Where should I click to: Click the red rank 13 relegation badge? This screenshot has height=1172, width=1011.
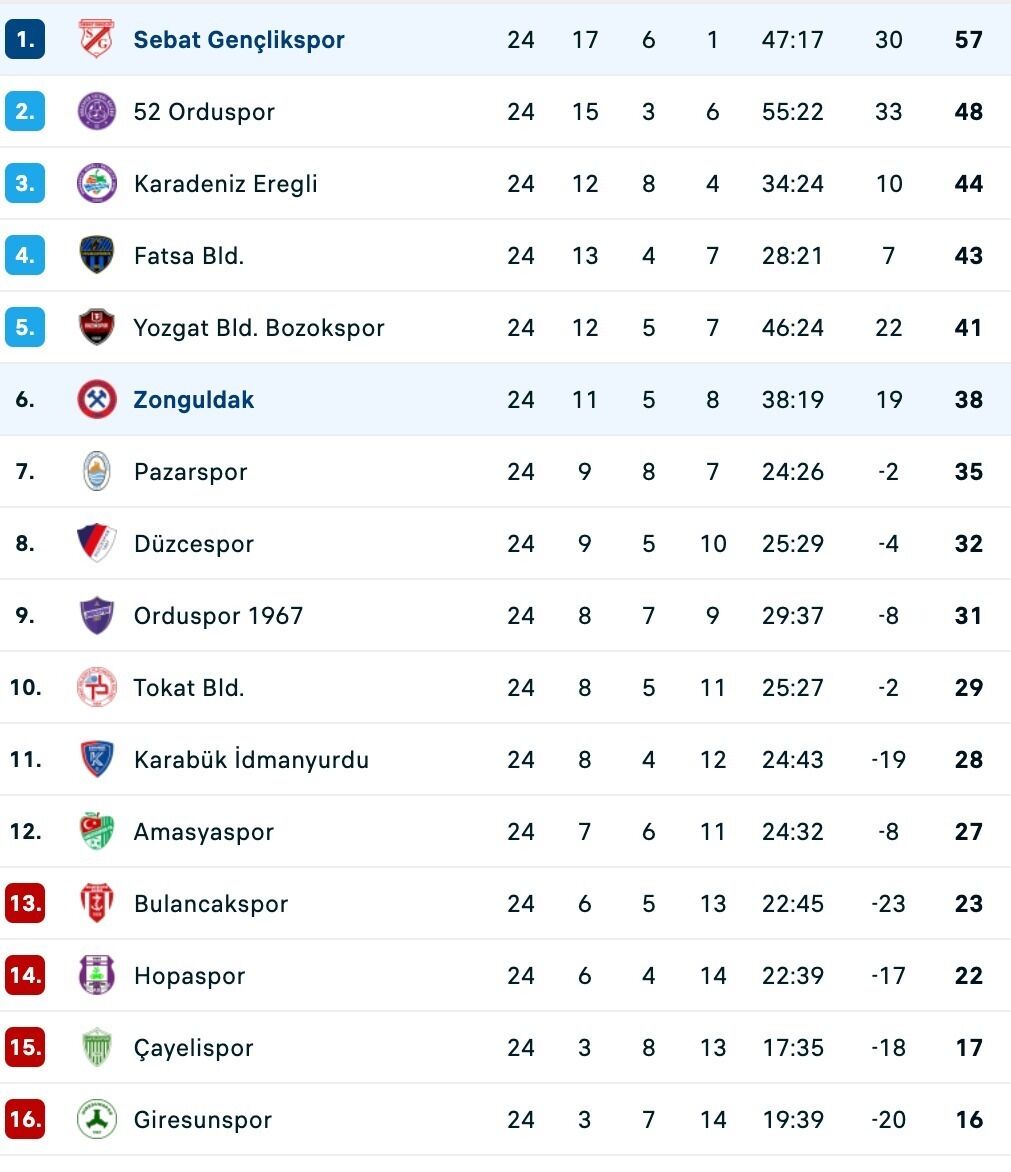pyautogui.click(x=25, y=904)
